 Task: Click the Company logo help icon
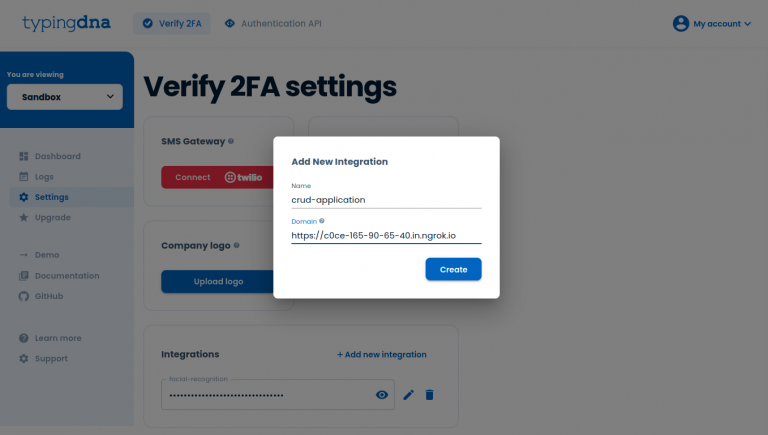(237, 245)
